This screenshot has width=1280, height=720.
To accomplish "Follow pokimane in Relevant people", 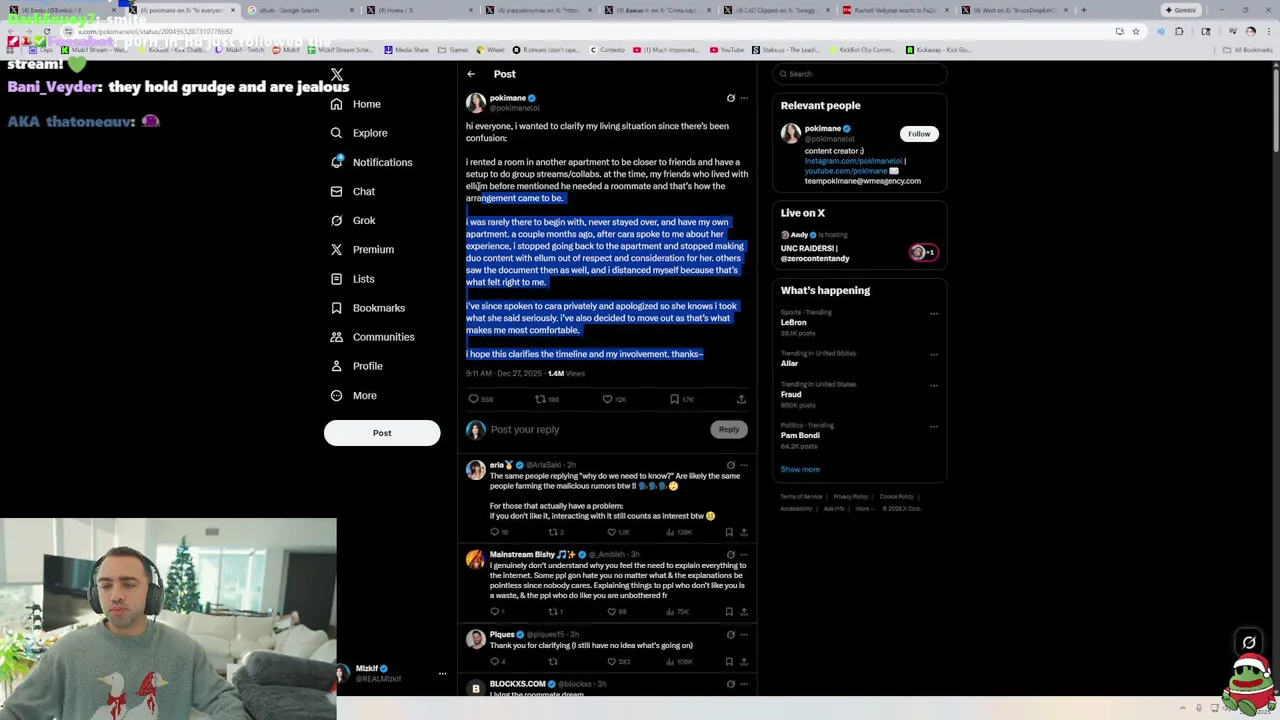I will coord(919,134).
